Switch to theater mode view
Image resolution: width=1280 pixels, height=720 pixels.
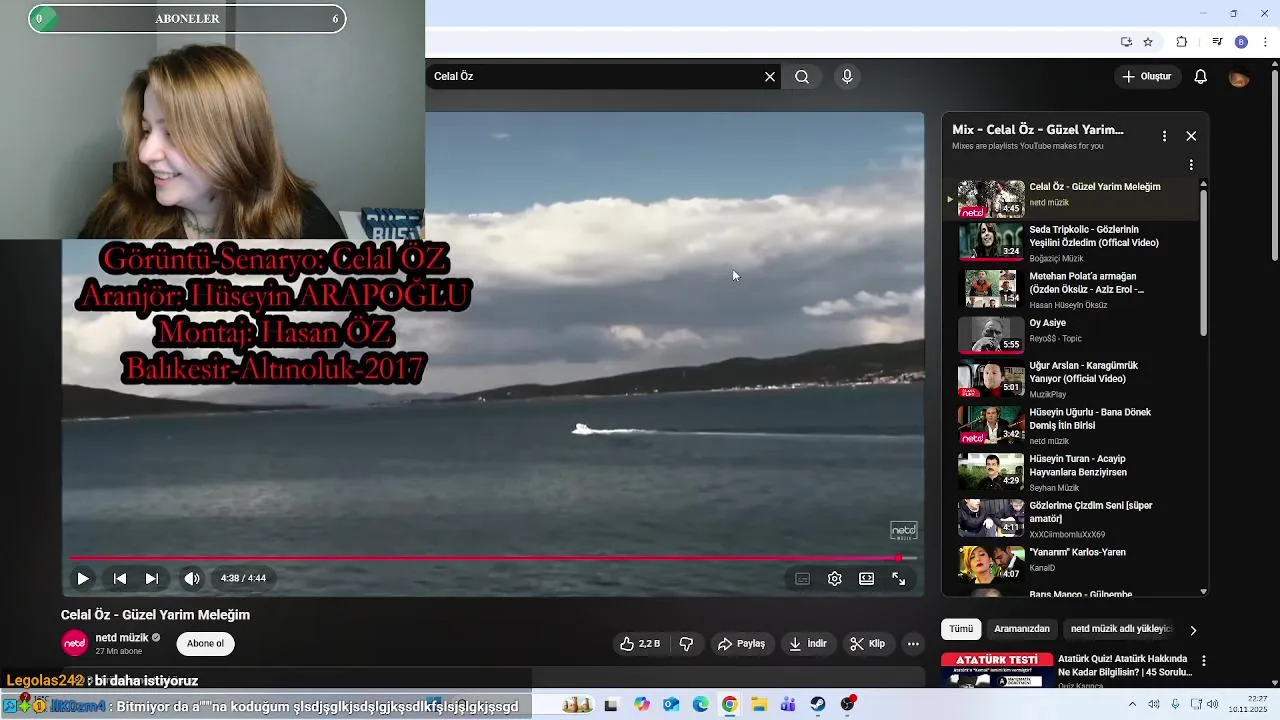(867, 578)
